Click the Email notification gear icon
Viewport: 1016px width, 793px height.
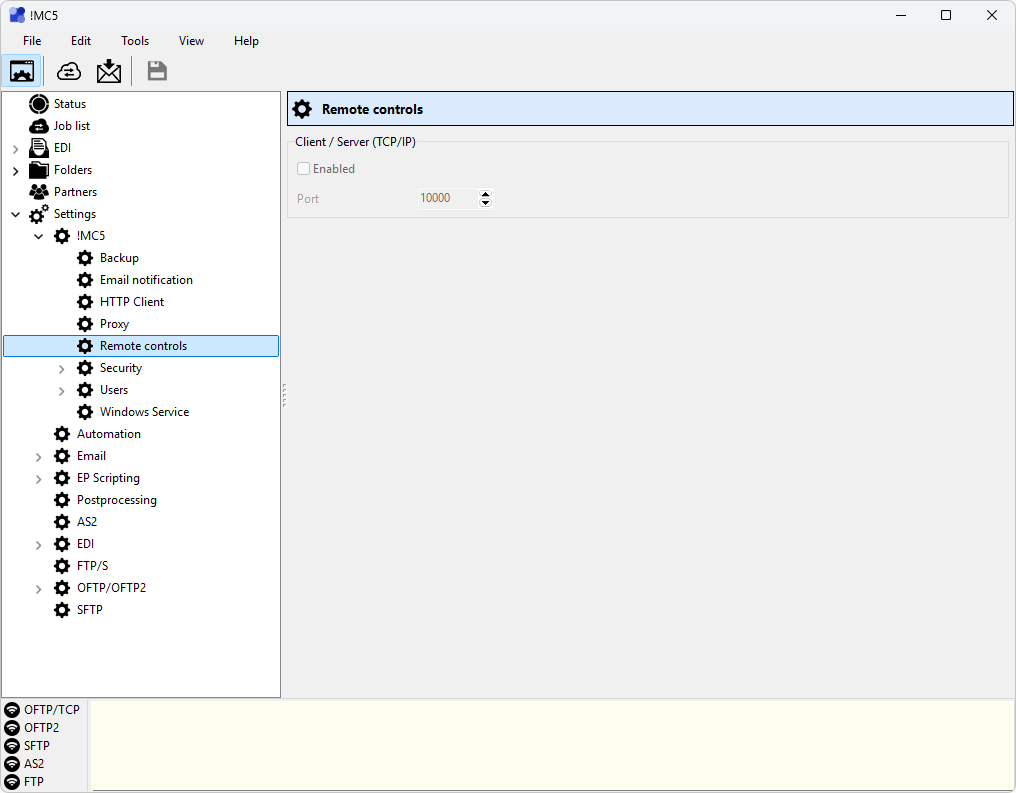tap(85, 280)
